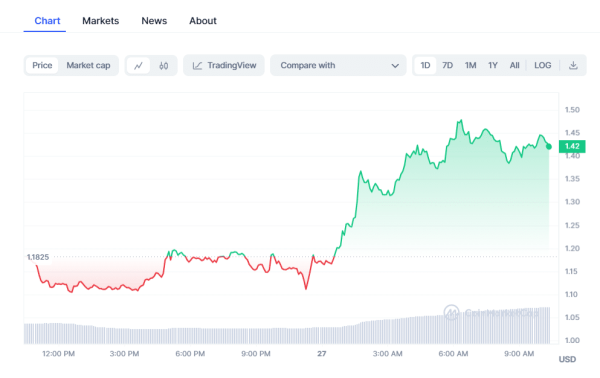Select the 7D time range
Screen dimensions: 600x378
coord(447,65)
